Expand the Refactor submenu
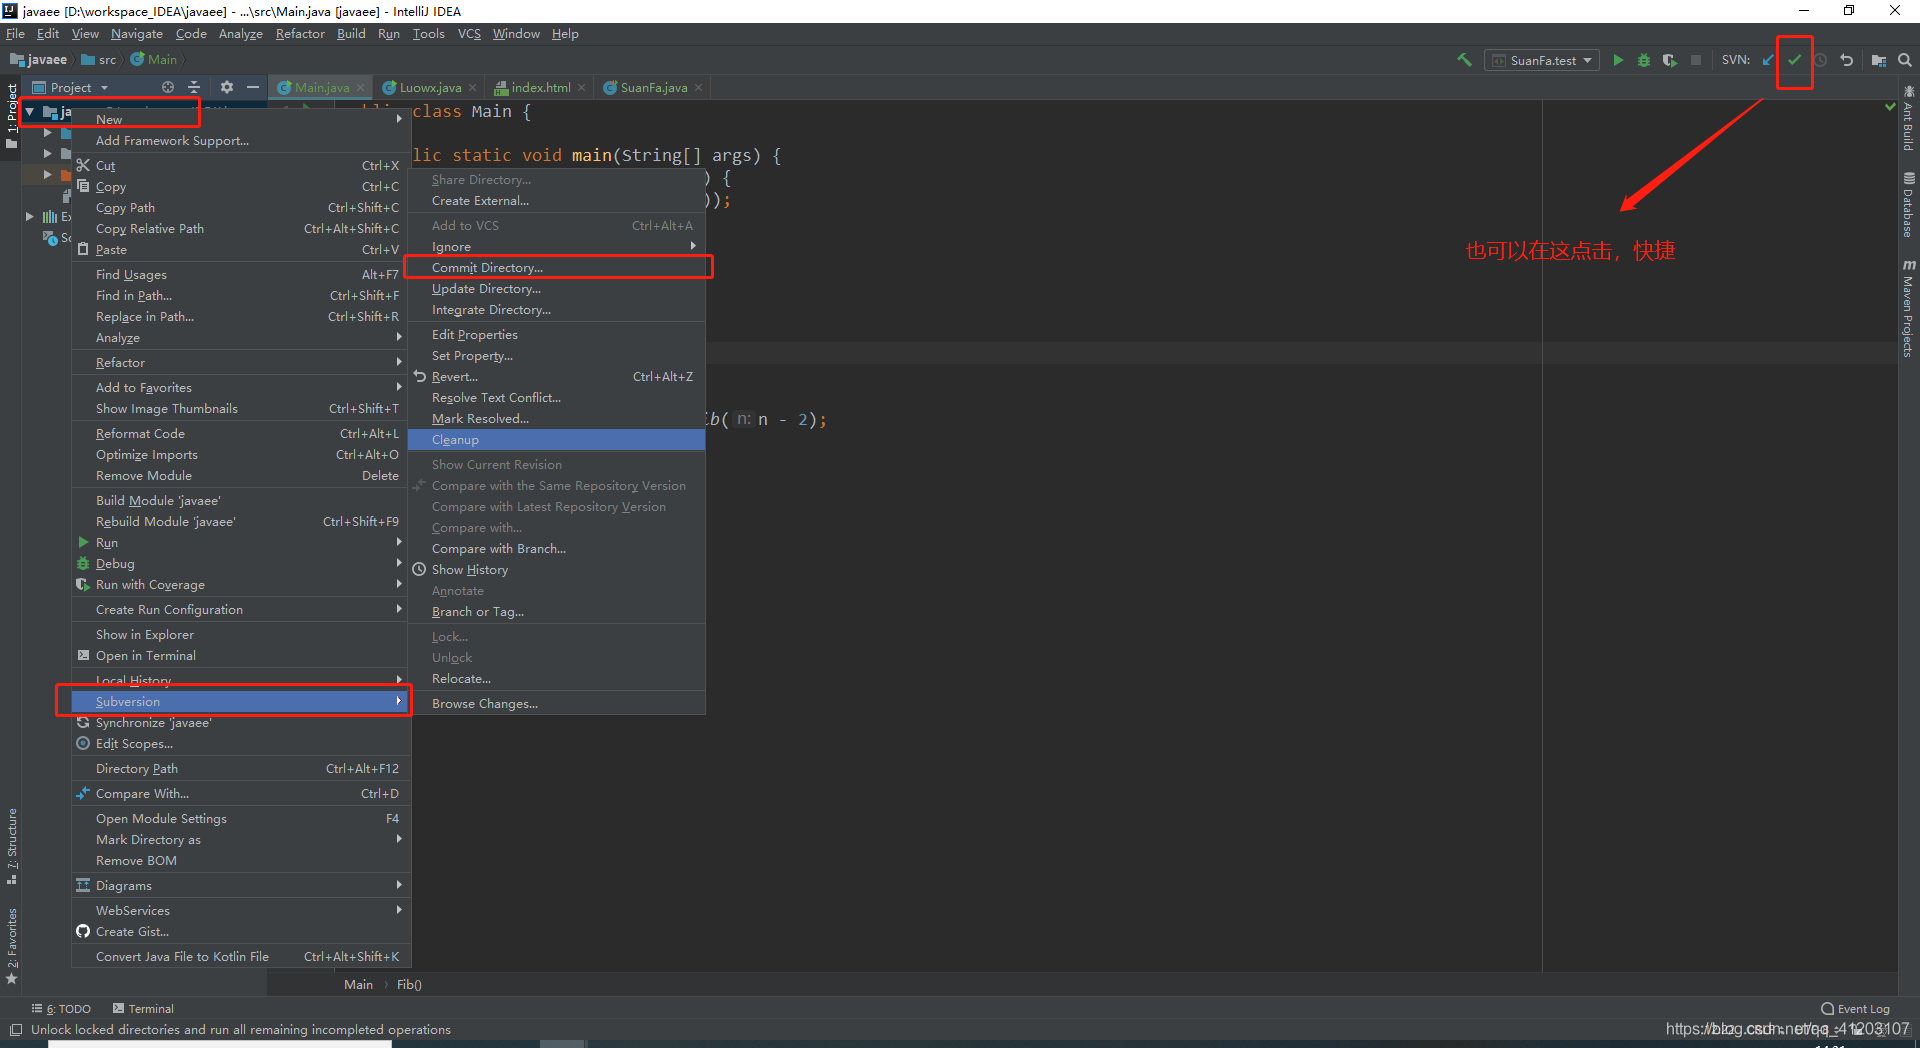 [240, 363]
